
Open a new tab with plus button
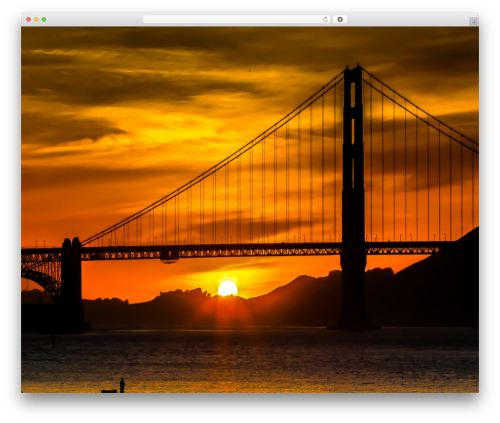click(x=474, y=22)
